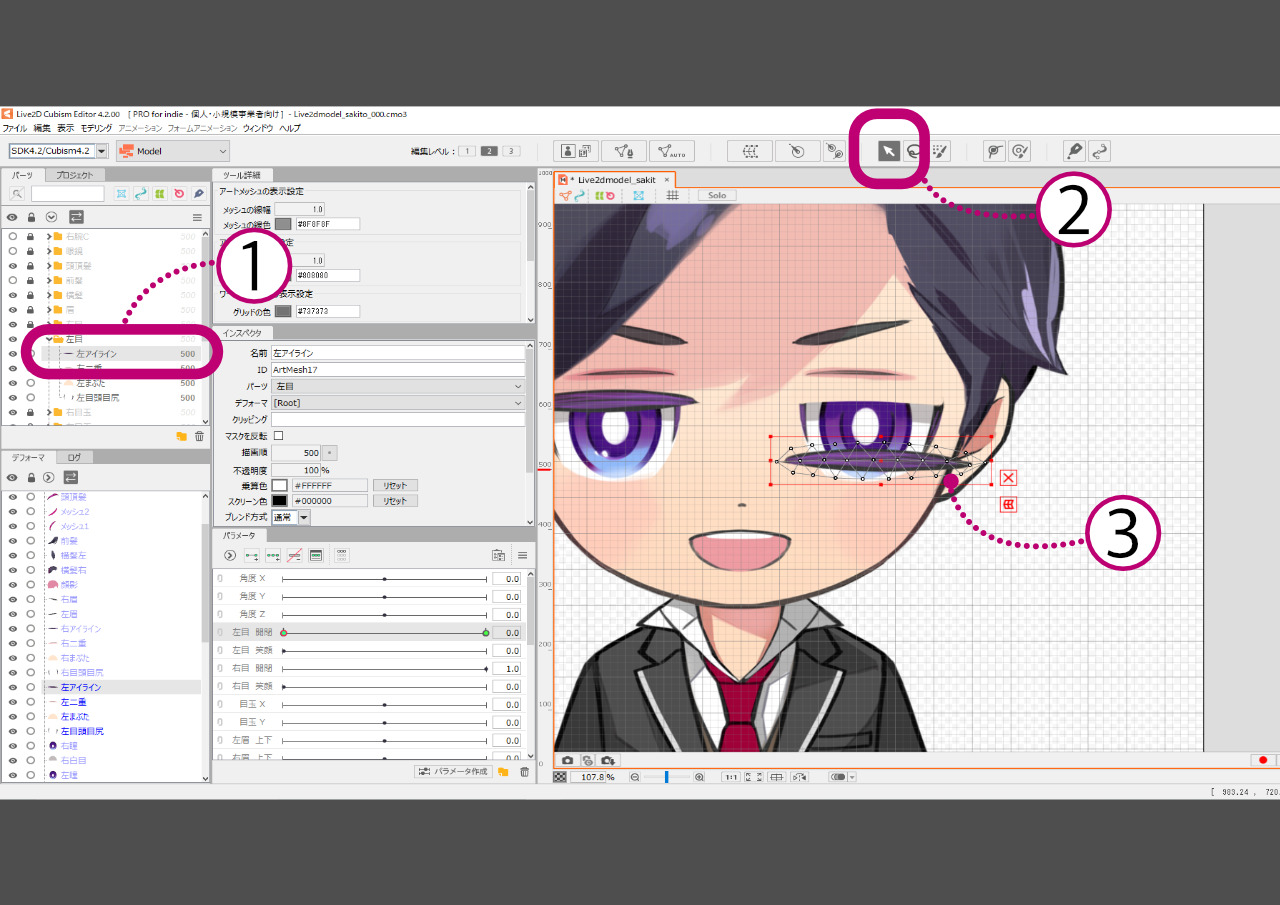Open the モデリング menu
The image size is (1280, 905).
pyautogui.click(x=96, y=128)
